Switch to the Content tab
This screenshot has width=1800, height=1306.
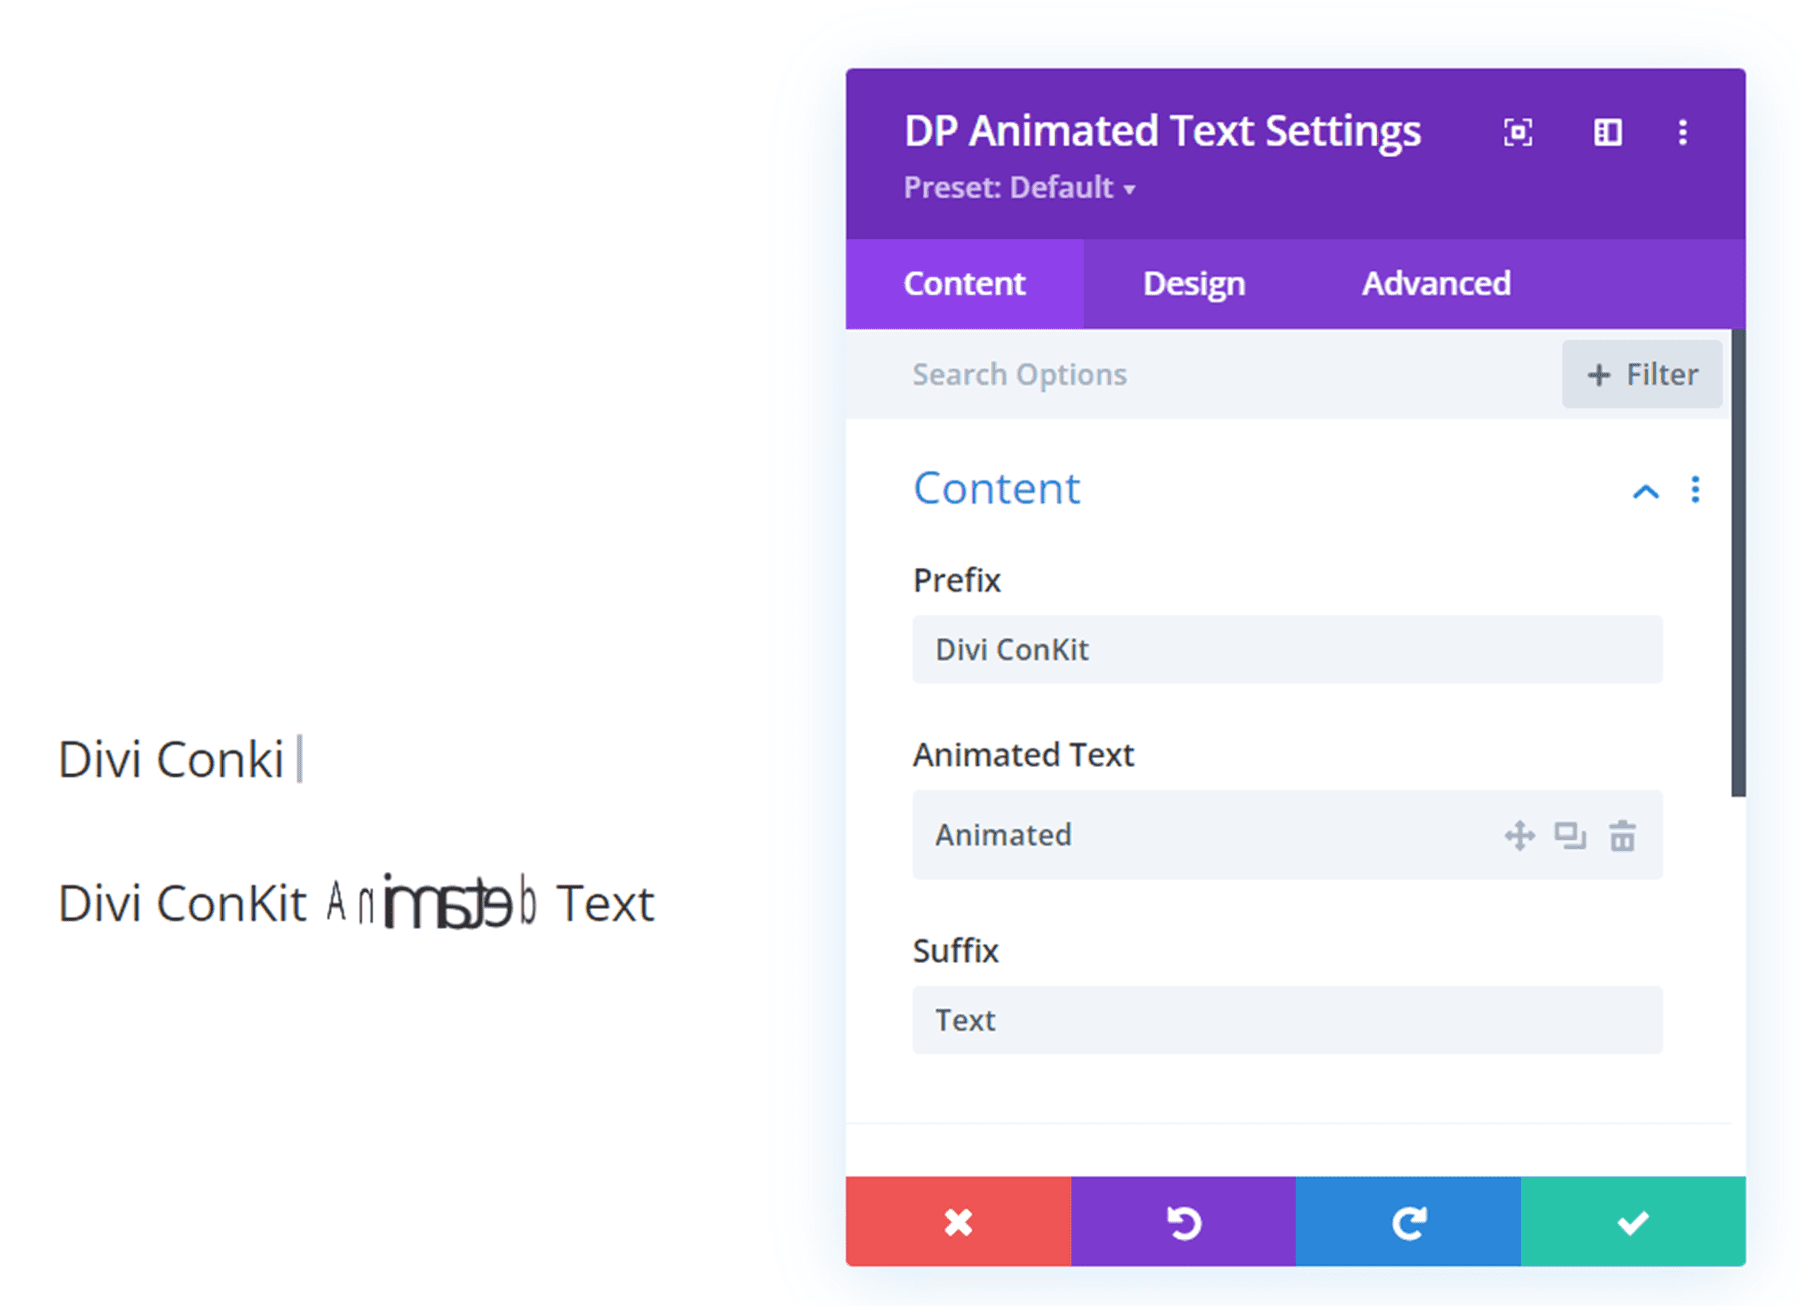965,284
